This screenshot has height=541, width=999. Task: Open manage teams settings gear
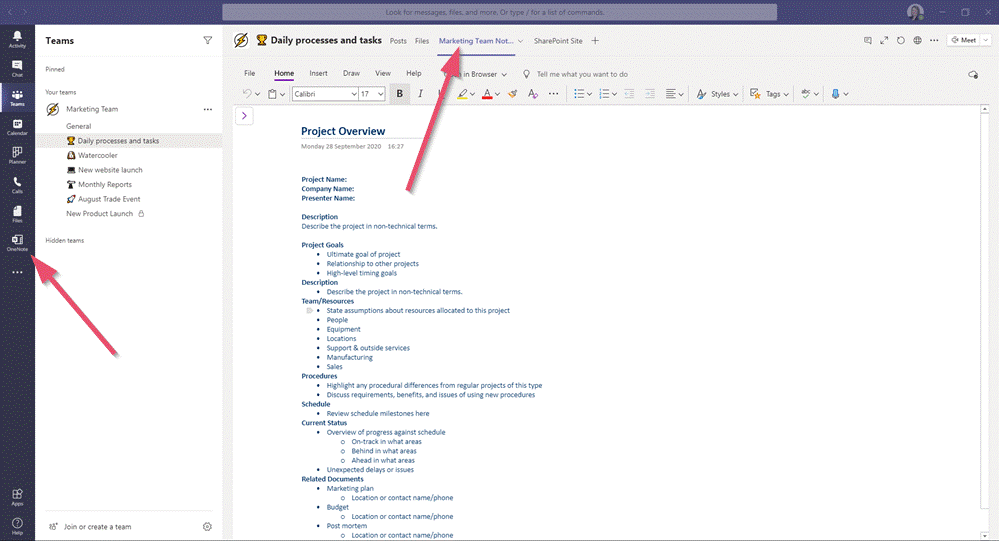point(207,527)
